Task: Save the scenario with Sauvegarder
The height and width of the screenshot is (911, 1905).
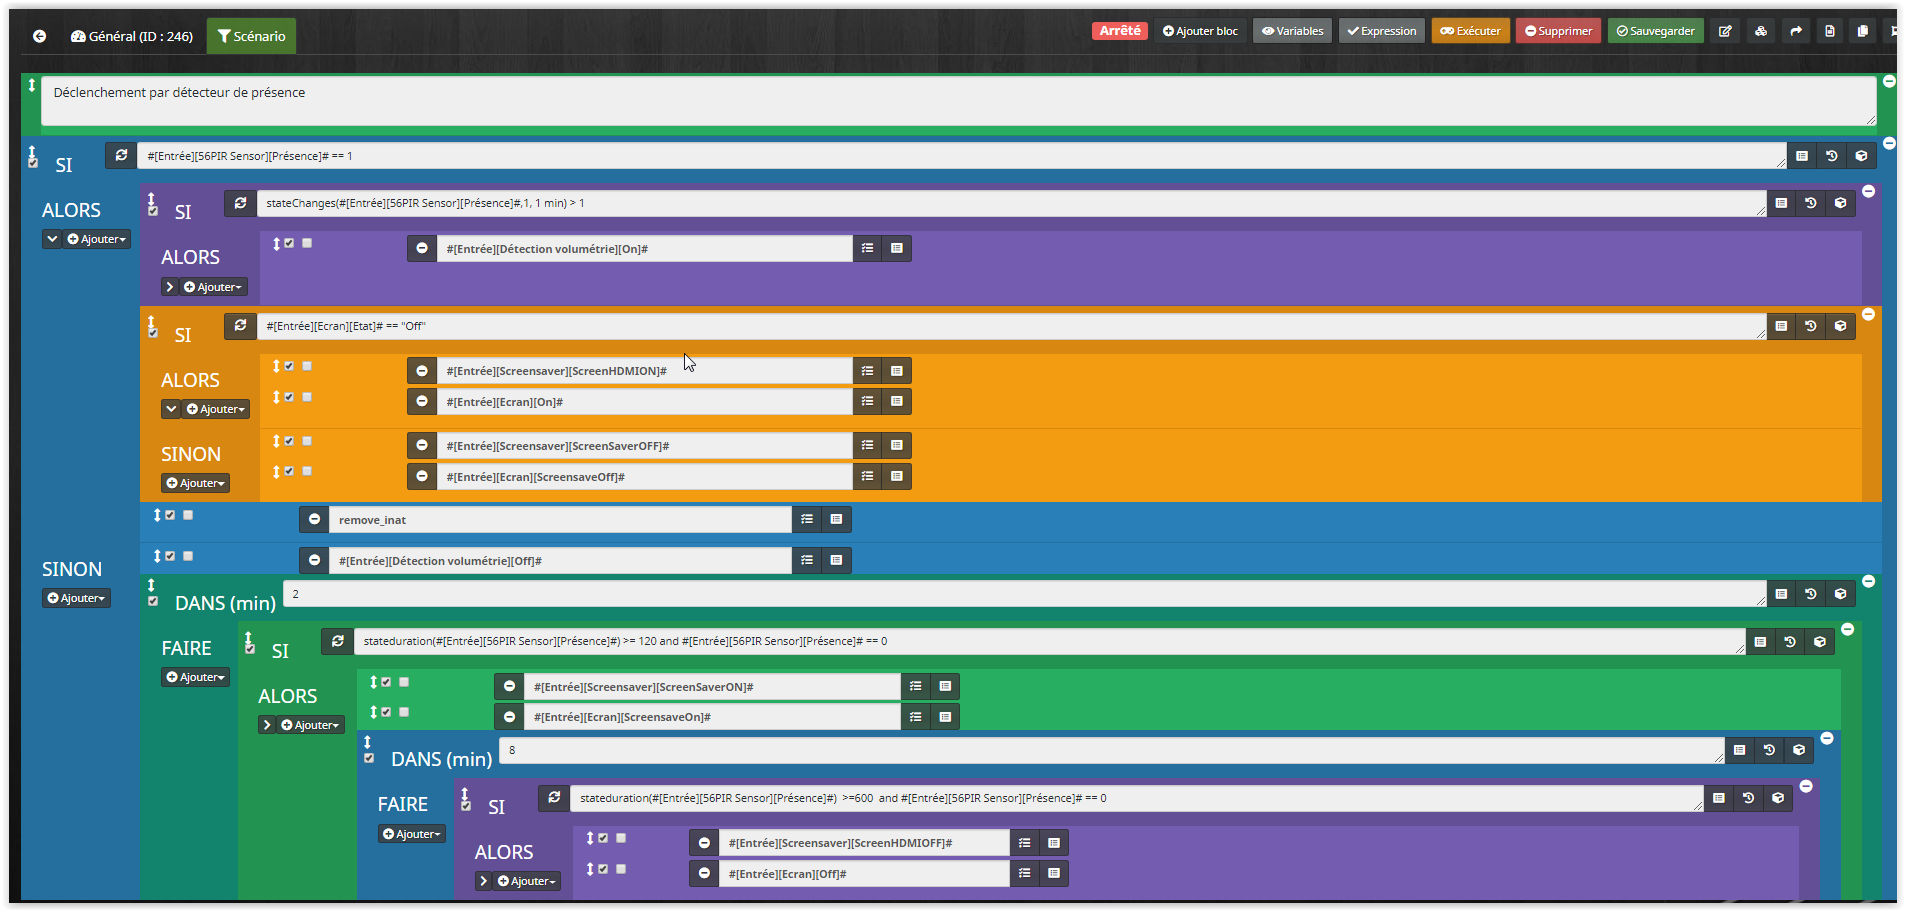Action: point(1656,31)
